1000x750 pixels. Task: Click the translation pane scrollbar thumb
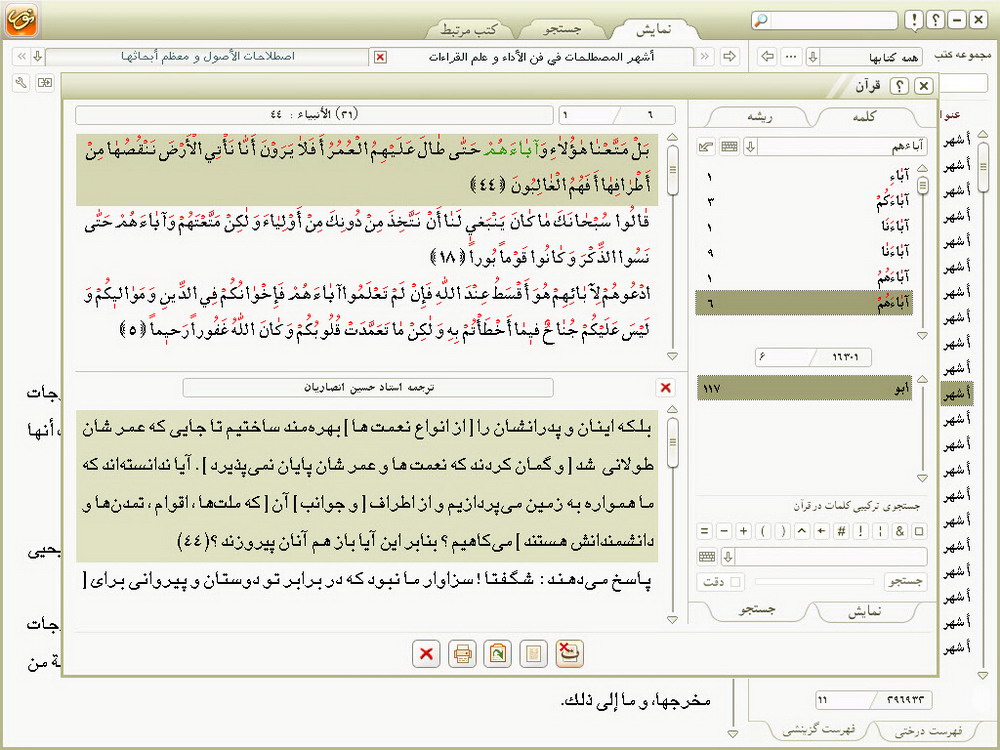pyautogui.click(x=672, y=443)
